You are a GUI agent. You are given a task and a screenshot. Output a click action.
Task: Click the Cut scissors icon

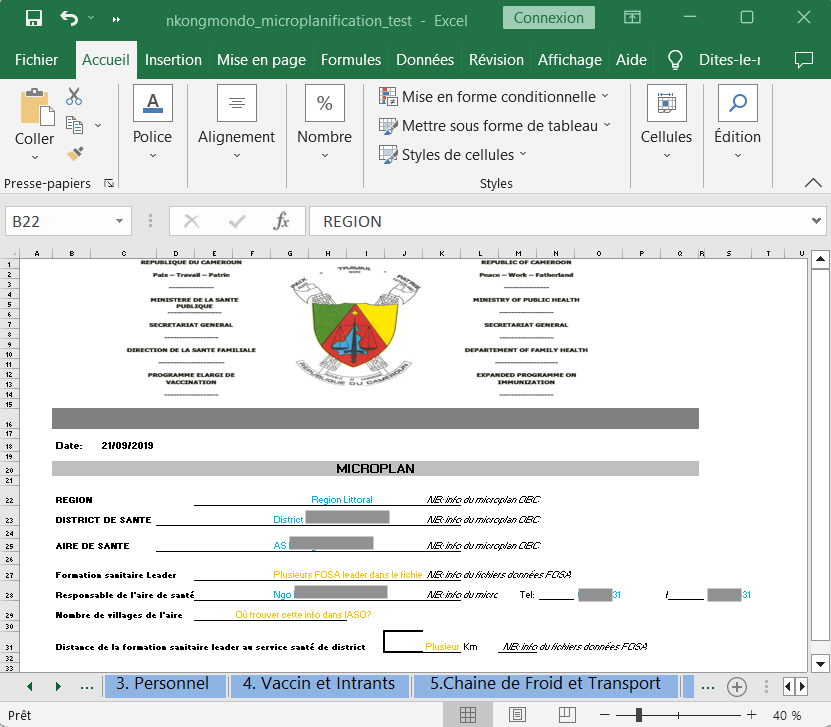pyautogui.click(x=74, y=97)
